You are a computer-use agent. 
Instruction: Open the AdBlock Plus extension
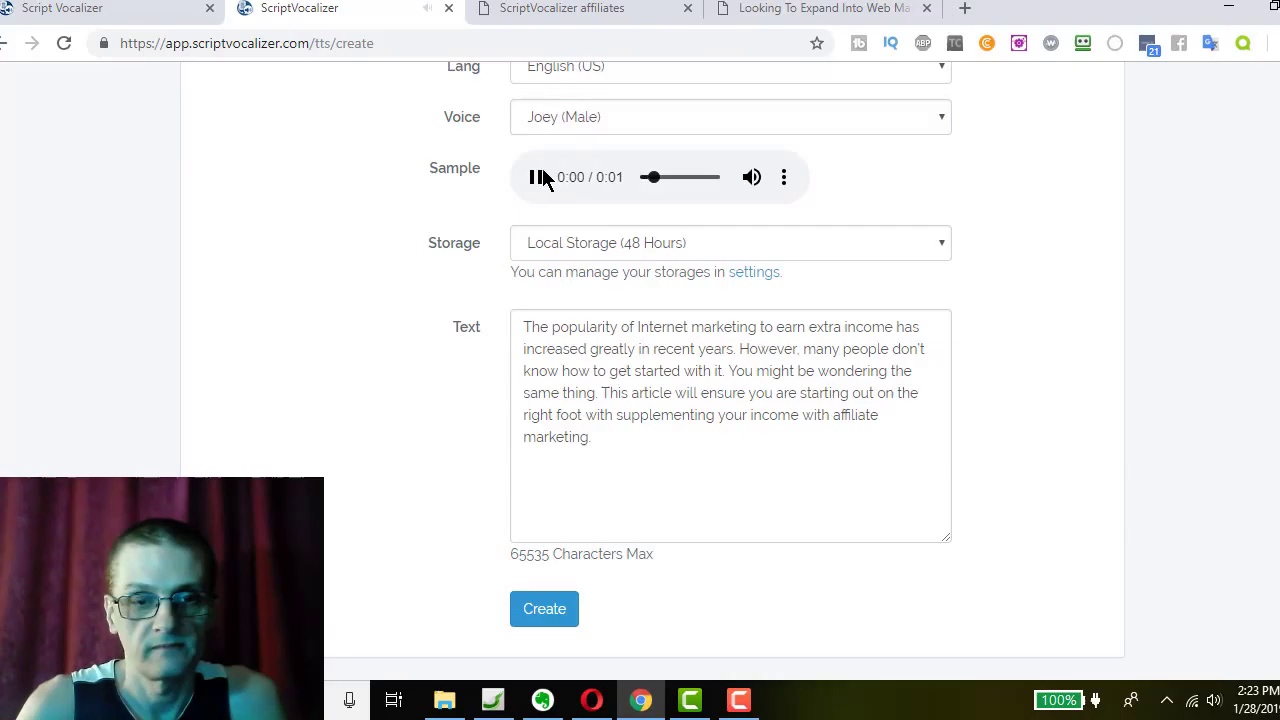click(923, 43)
